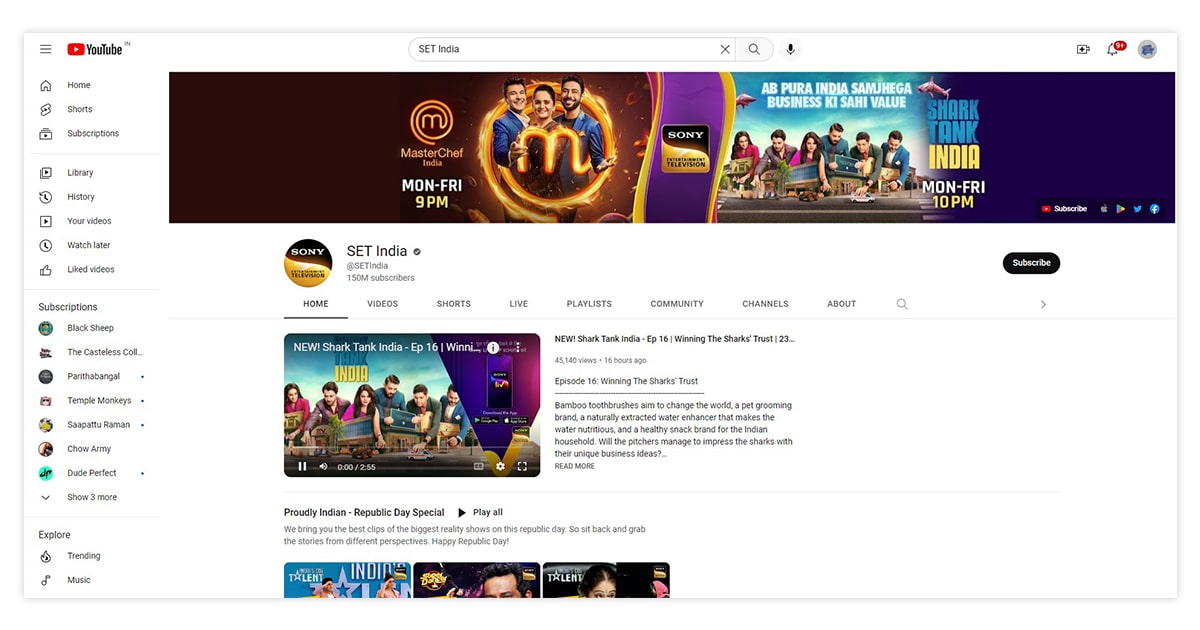This screenshot has height=630, width=1200.
Task: Expand sidebar with Show 3 more
Action: [91, 497]
